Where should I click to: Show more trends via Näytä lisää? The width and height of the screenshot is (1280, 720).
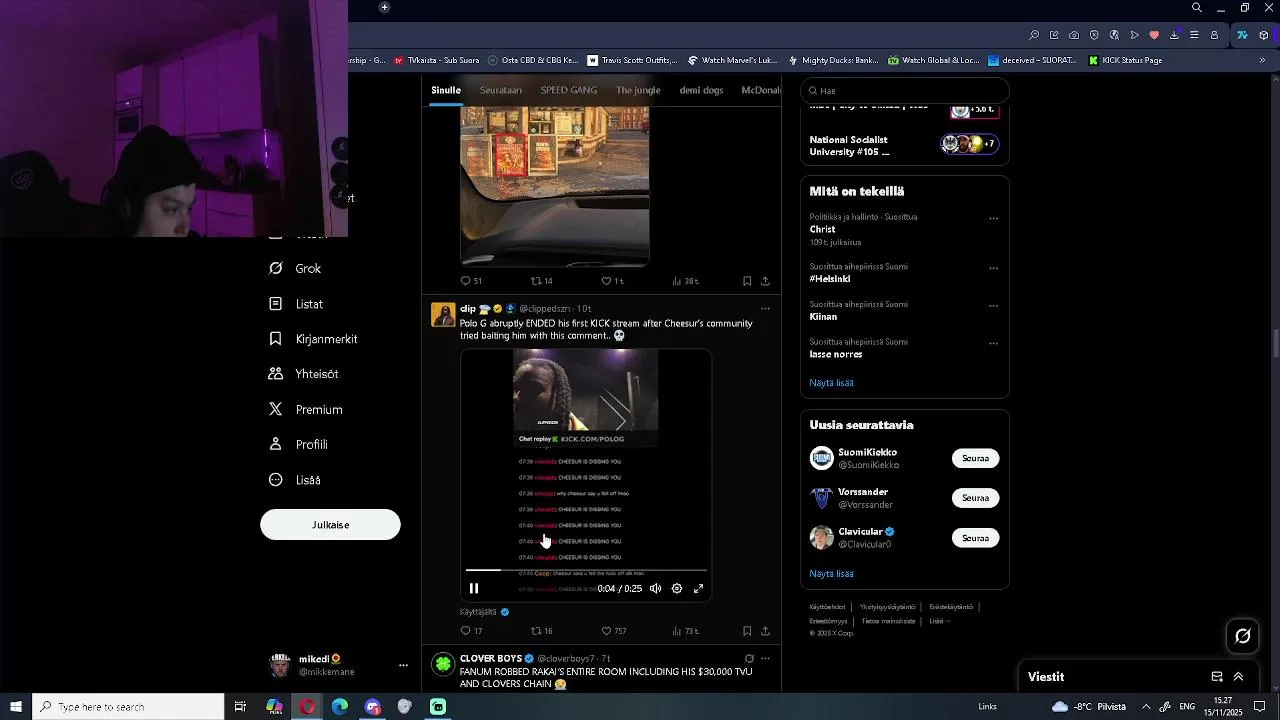pos(831,383)
